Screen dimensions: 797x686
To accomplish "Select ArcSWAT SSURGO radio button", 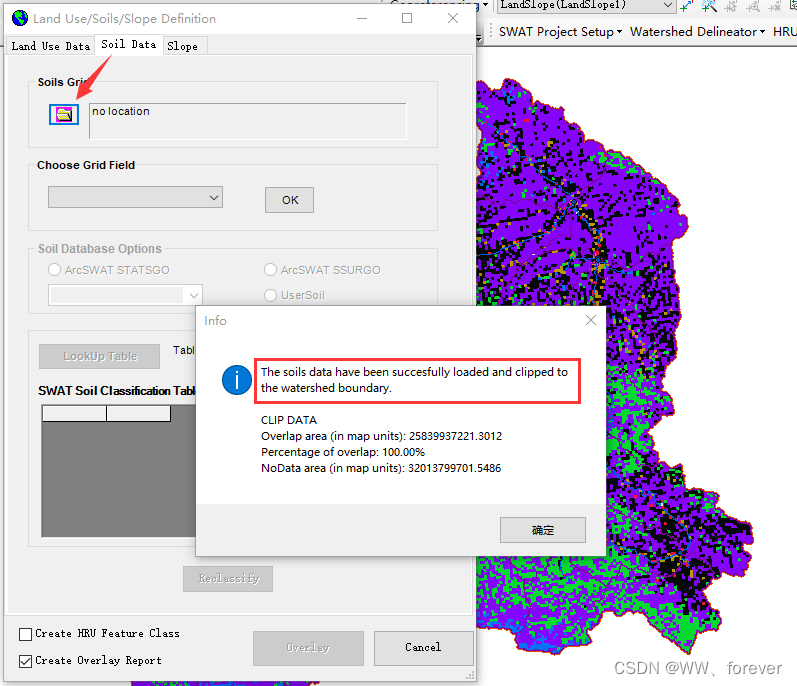I will (x=270, y=269).
